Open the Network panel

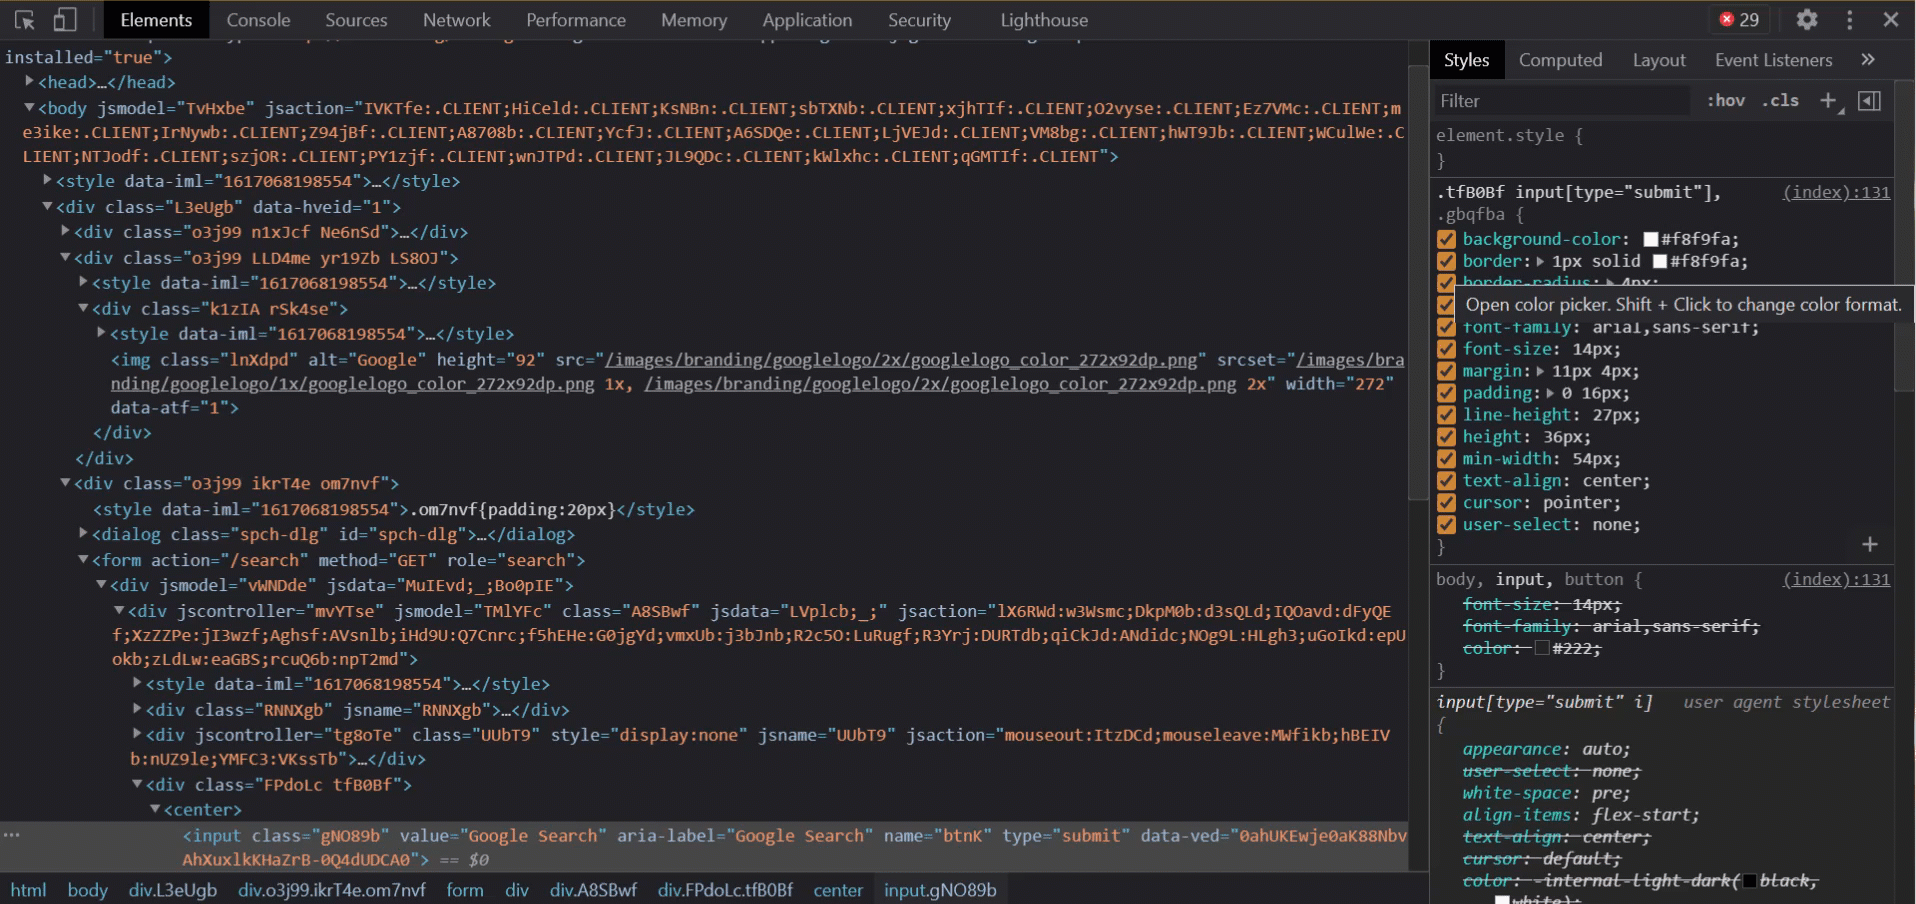tap(456, 19)
